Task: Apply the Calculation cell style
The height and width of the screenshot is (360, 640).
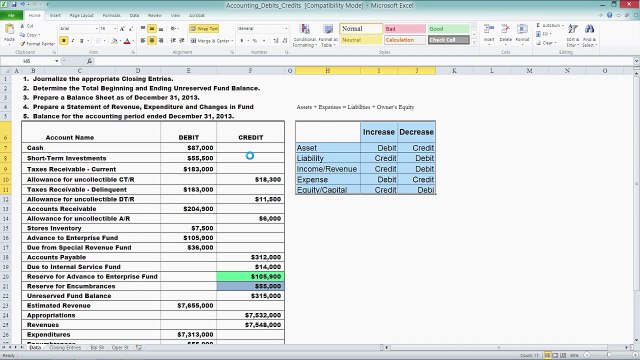Action: point(405,40)
